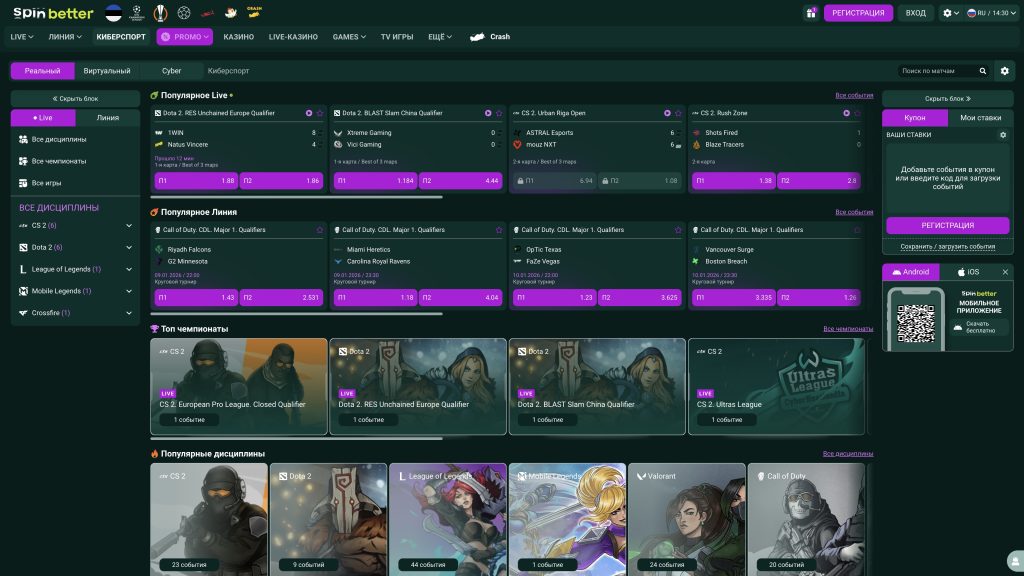Image resolution: width=1024 pixels, height=576 pixels.
Task: Open the soccer ball shortcut icon
Action: [x=184, y=13]
